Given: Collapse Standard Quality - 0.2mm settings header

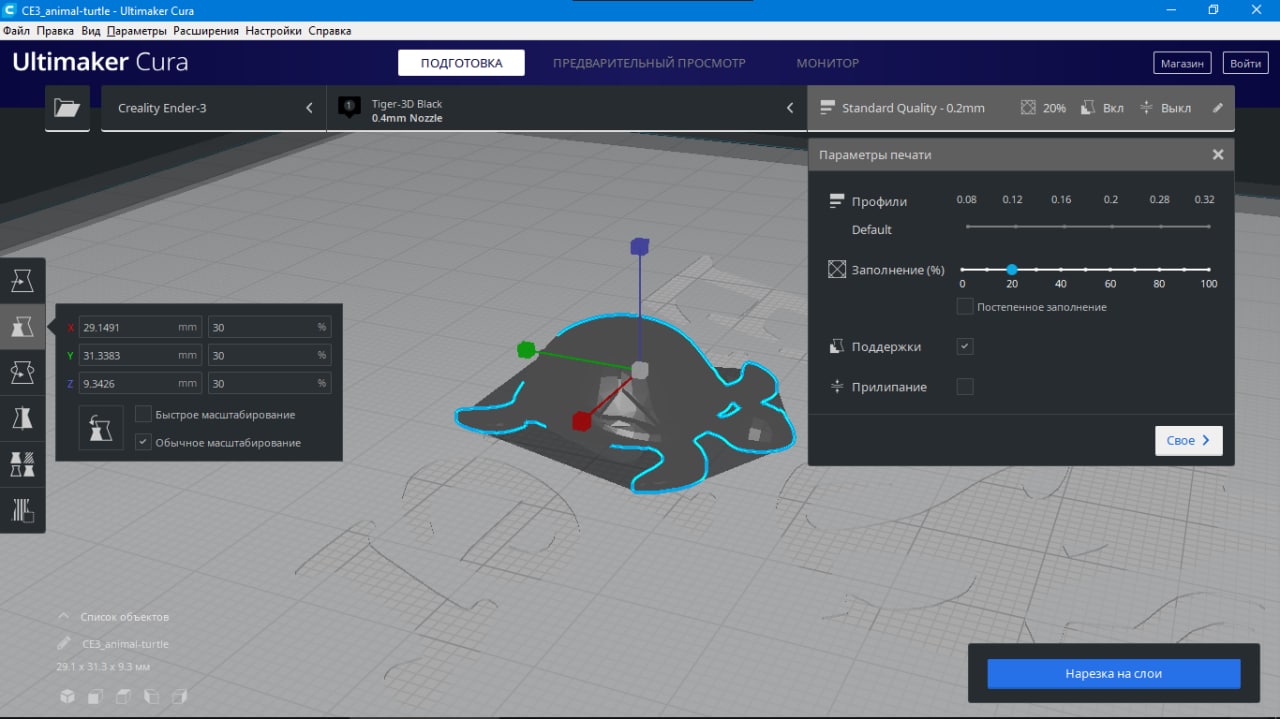Looking at the screenshot, I should tap(1021, 108).
